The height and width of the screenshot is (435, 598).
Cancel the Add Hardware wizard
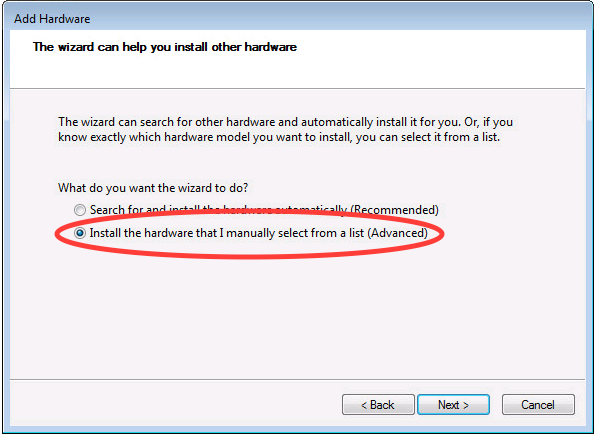coord(538,405)
